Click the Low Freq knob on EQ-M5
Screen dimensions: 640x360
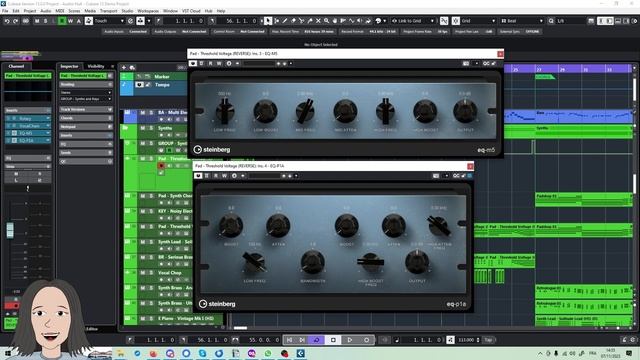coord(224,111)
